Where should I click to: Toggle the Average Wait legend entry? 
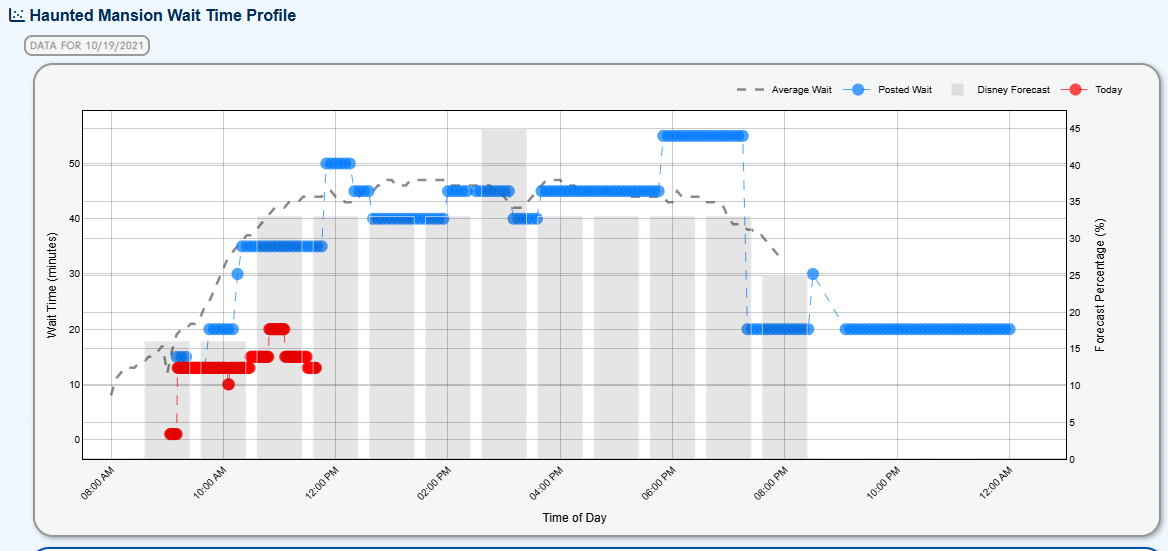pyautogui.click(x=784, y=89)
